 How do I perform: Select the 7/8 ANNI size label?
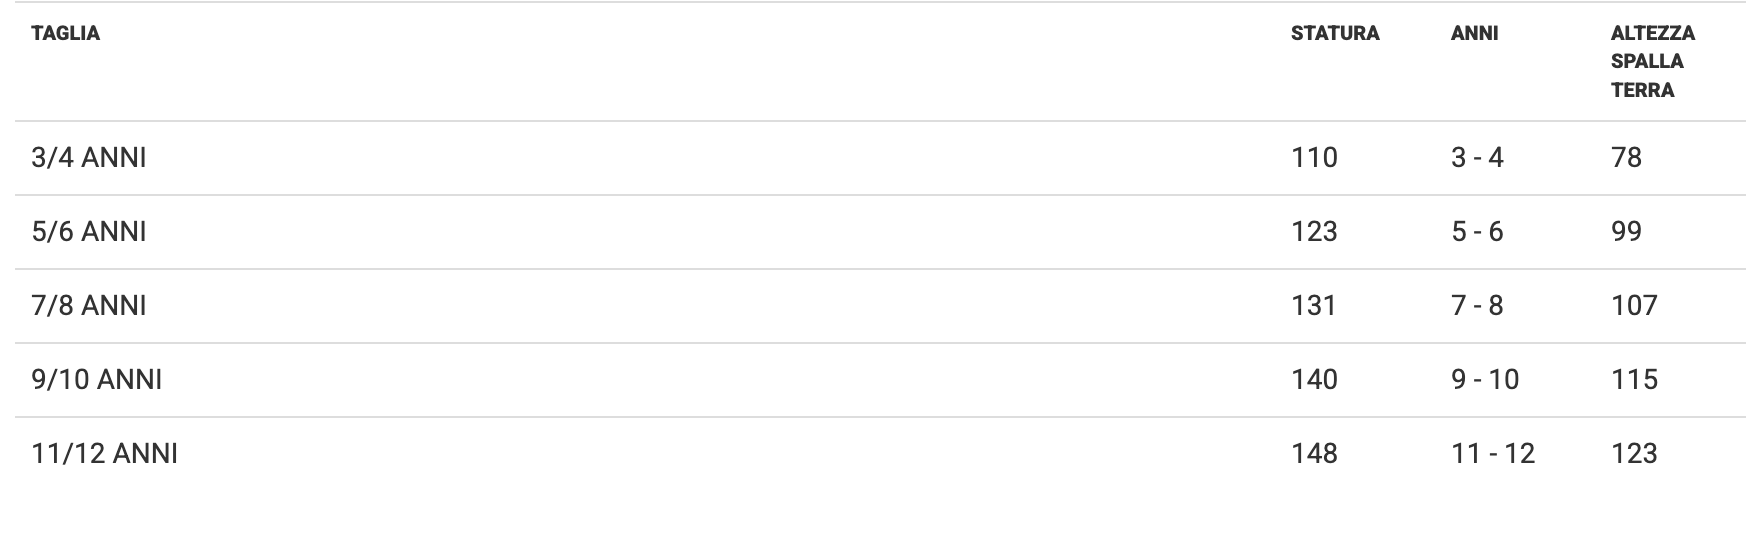point(89,306)
